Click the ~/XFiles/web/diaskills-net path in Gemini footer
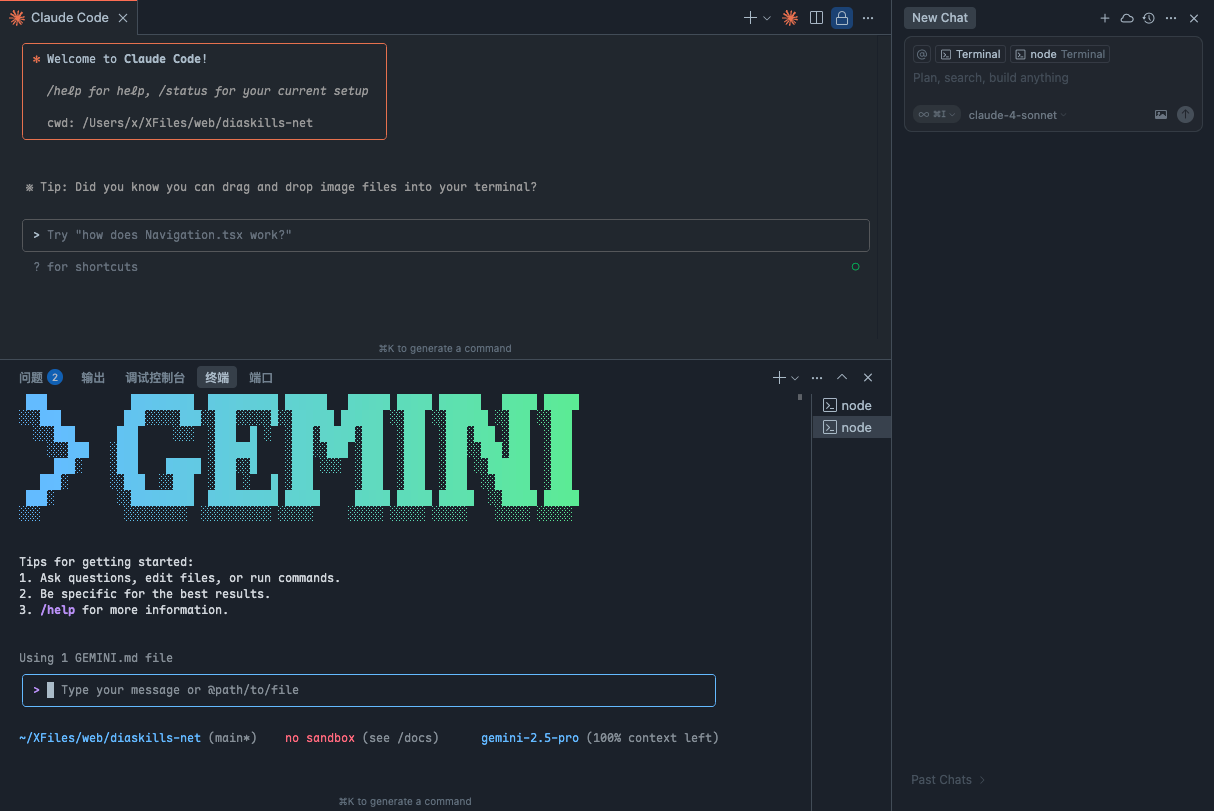This screenshot has width=1214, height=811. 110,738
